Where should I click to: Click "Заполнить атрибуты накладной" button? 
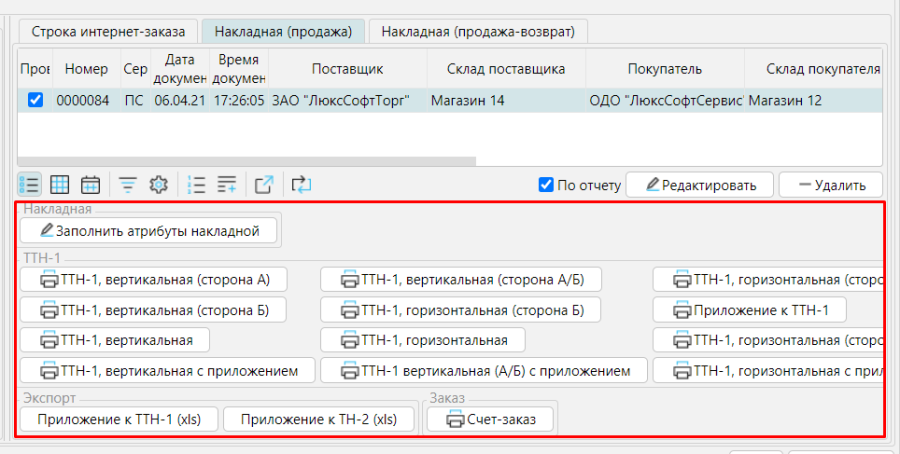click(150, 231)
